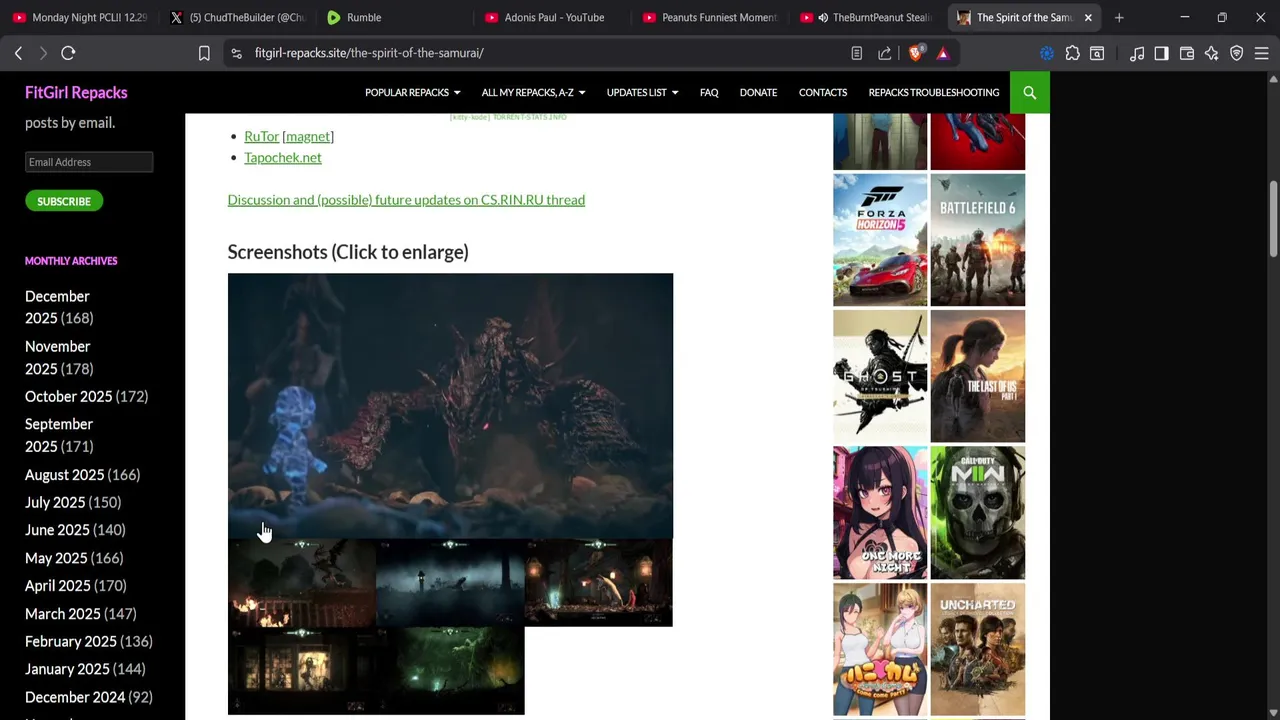Open Brave Shields lion icon

coord(915,53)
